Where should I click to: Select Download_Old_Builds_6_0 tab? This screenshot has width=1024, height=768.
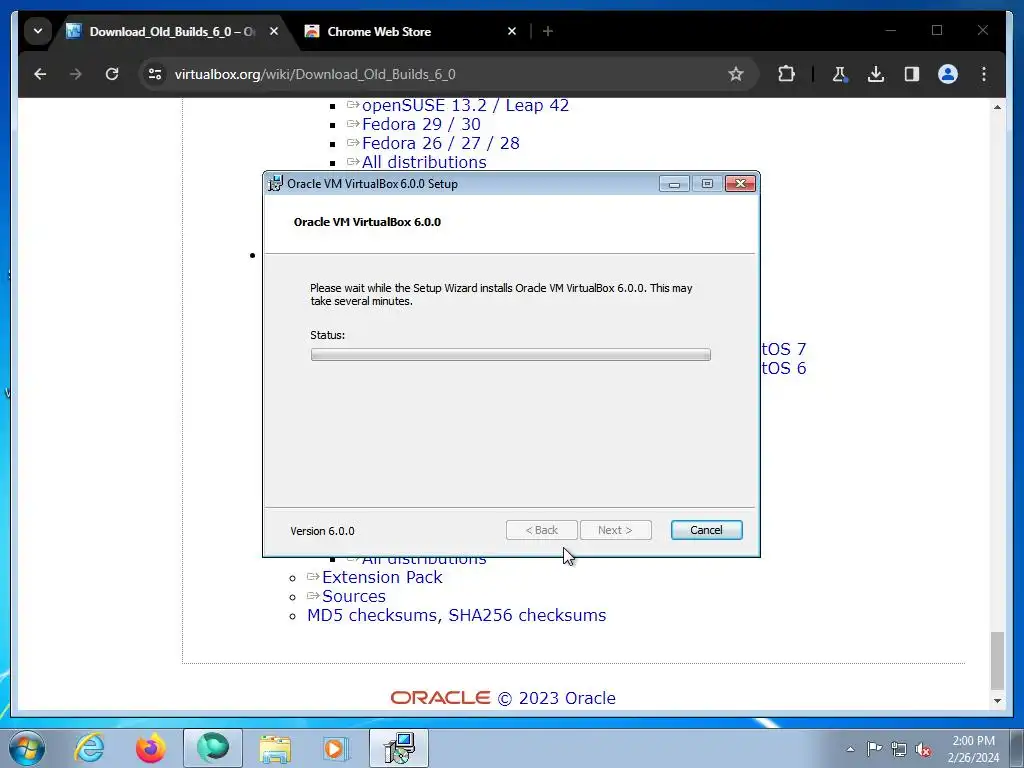[x=172, y=31]
